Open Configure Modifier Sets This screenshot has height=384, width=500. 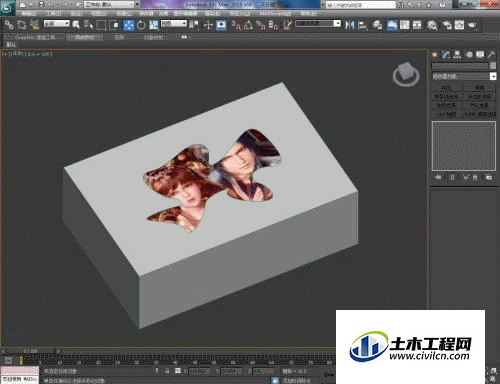point(489,177)
